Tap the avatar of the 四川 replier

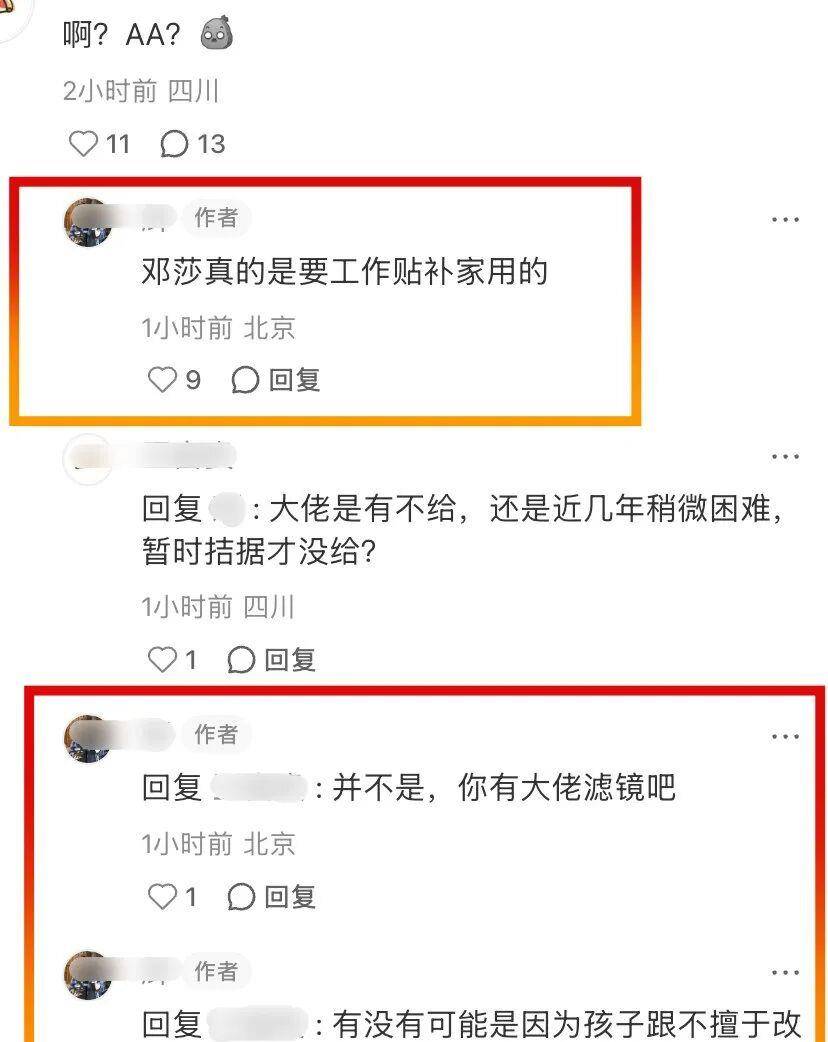(88, 459)
